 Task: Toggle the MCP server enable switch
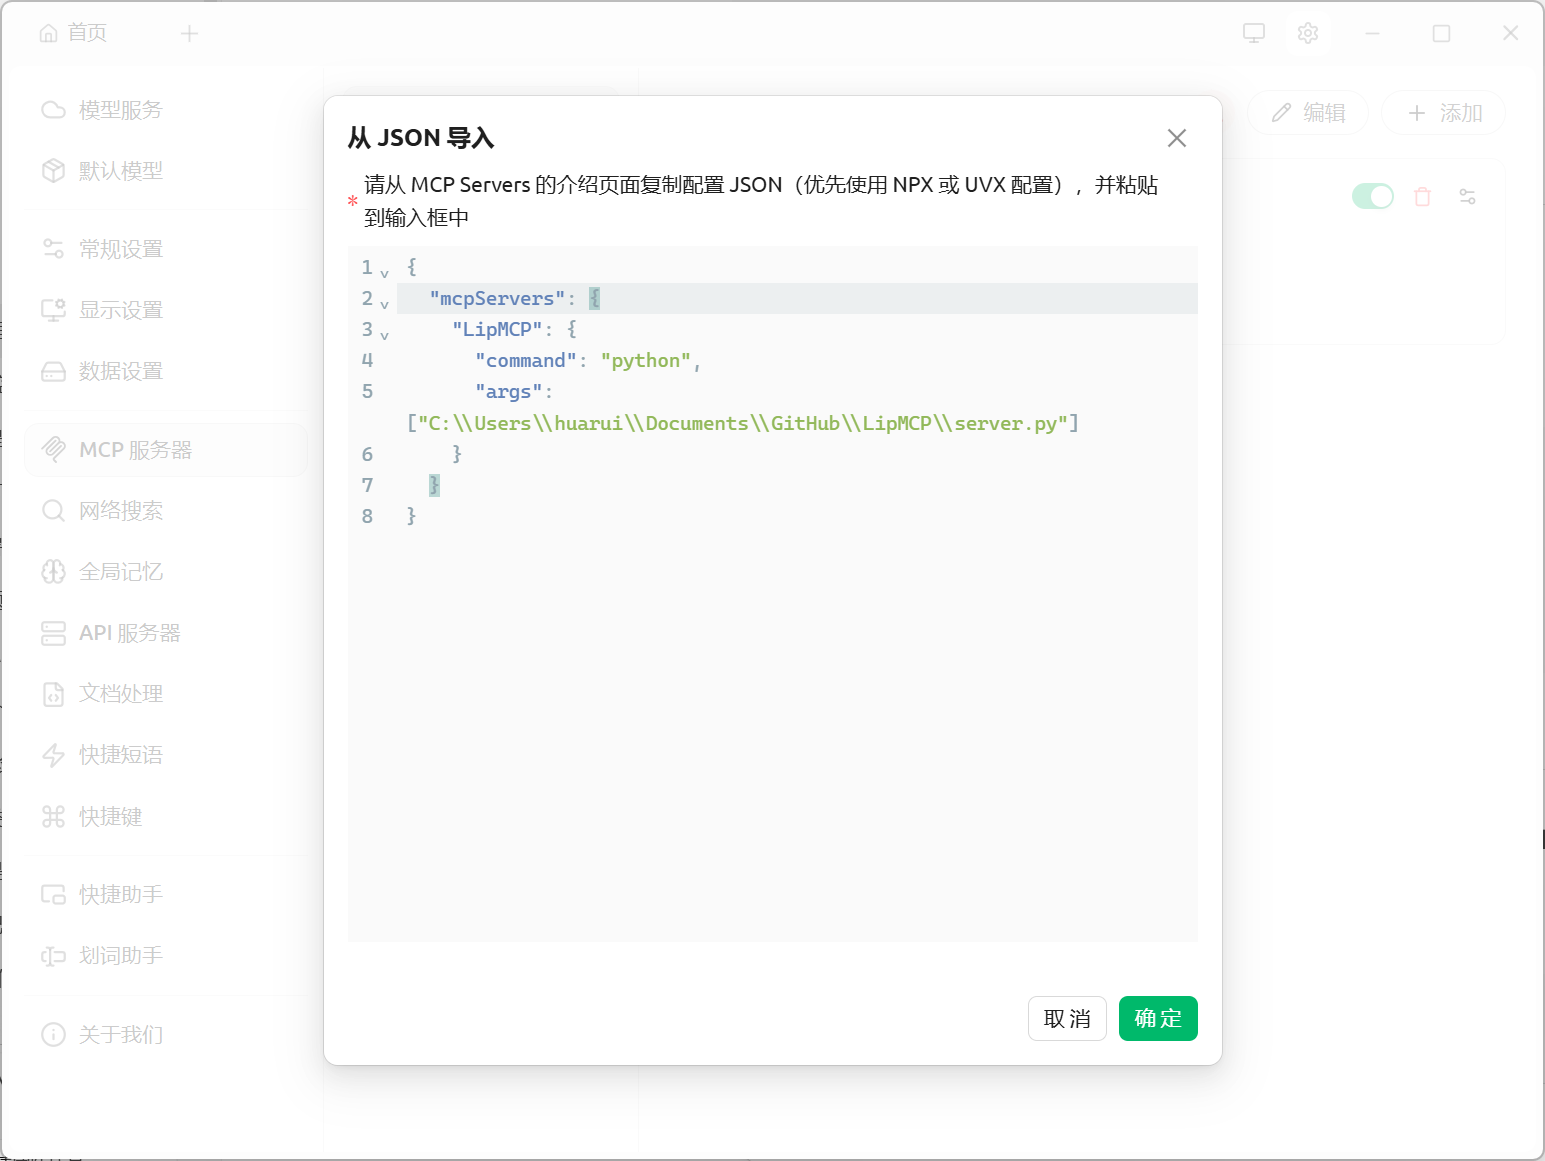coord(1372,196)
